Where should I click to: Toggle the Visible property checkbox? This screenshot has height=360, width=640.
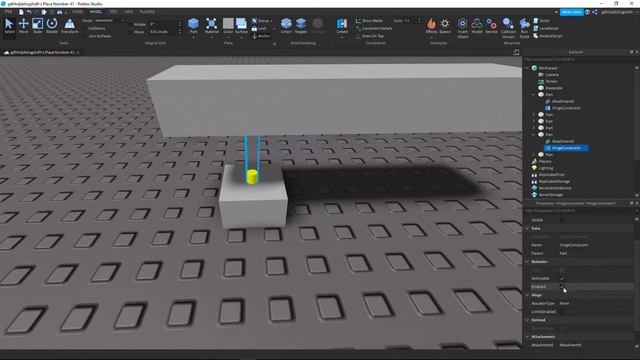coord(562,220)
